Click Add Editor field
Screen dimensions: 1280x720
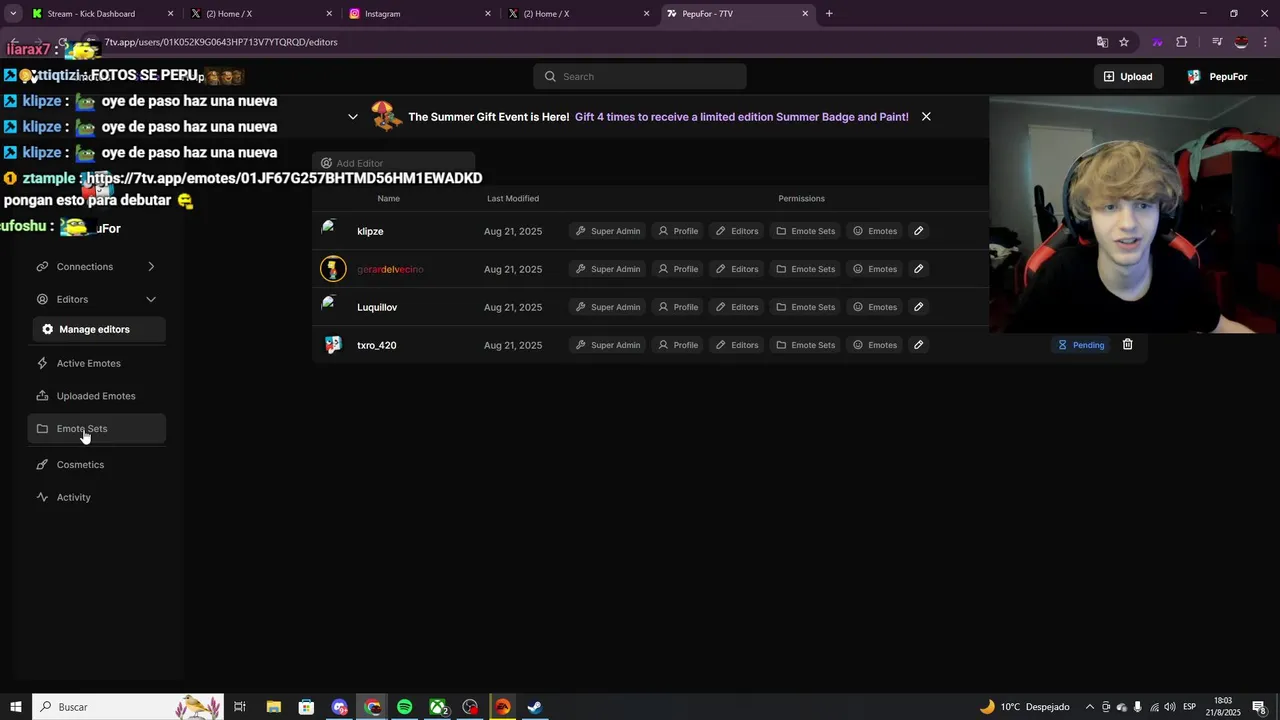393,163
